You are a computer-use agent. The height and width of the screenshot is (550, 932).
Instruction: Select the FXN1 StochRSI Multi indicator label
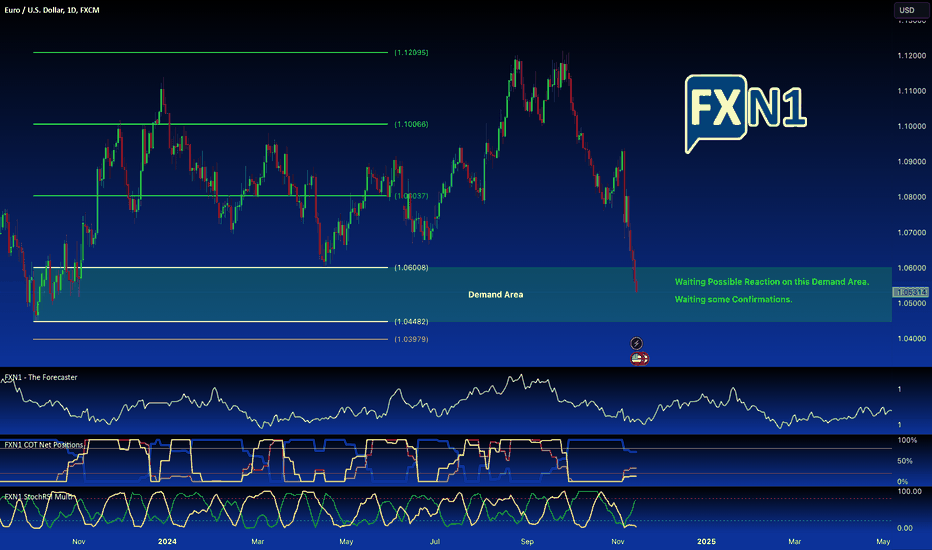coord(39,496)
